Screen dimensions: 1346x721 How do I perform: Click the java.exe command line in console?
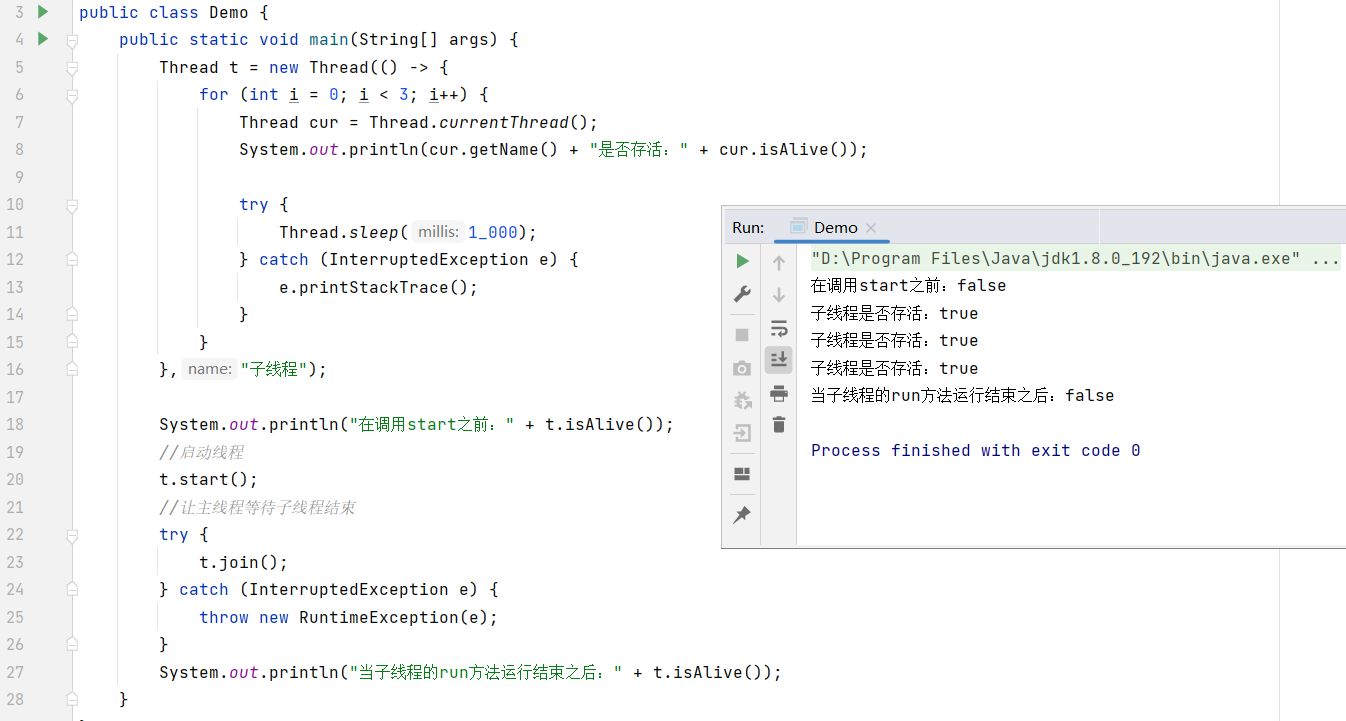coord(1076,259)
